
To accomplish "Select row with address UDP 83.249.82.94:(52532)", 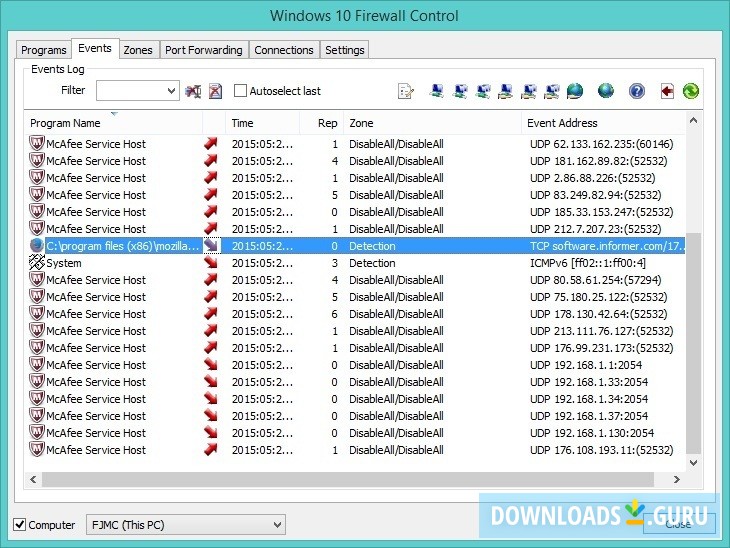I will [x=355, y=195].
